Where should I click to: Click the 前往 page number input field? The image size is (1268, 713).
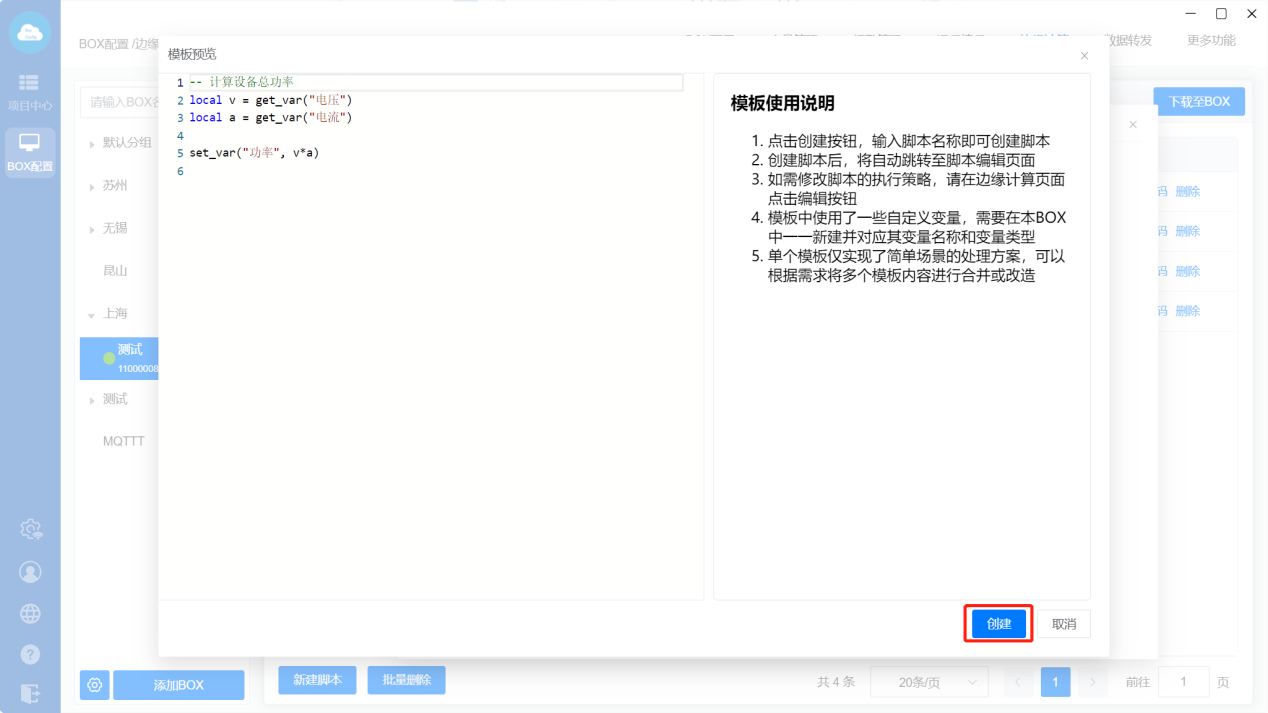click(x=1183, y=682)
